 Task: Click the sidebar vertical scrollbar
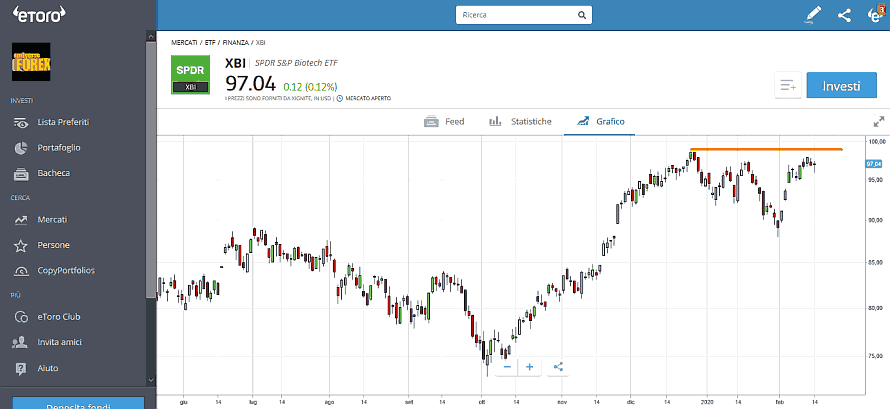151,200
